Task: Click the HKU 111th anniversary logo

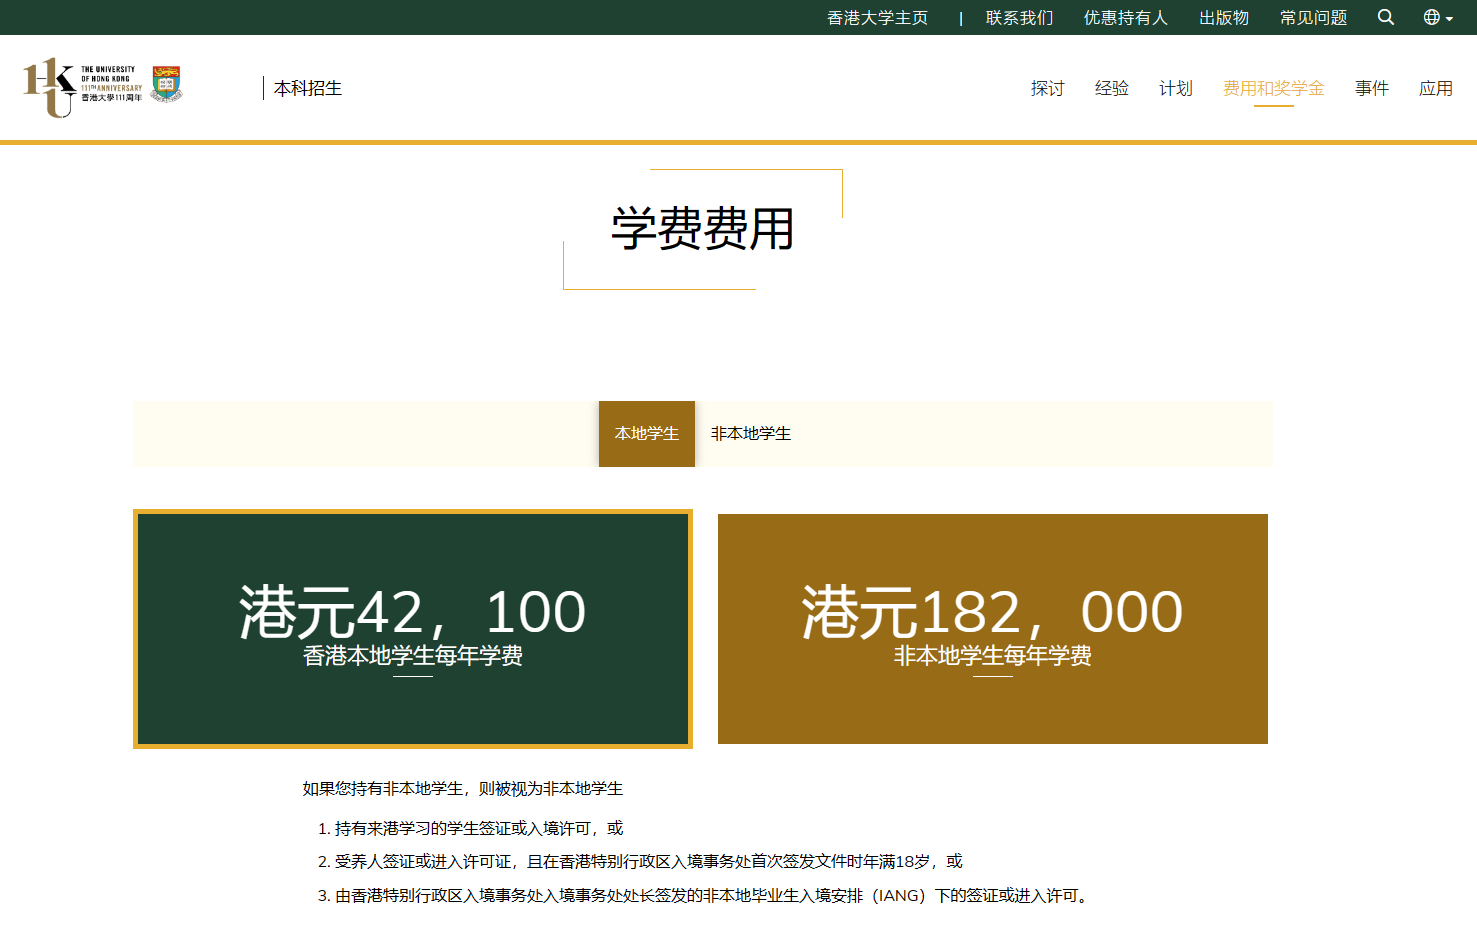Action: pos(80,87)
